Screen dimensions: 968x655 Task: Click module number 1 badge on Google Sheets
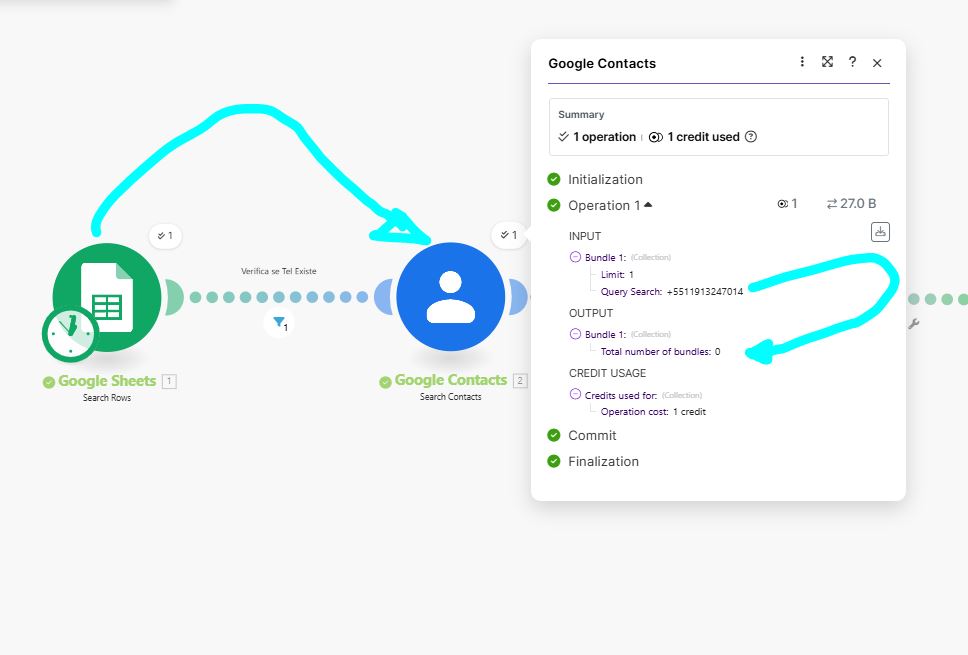169,381
